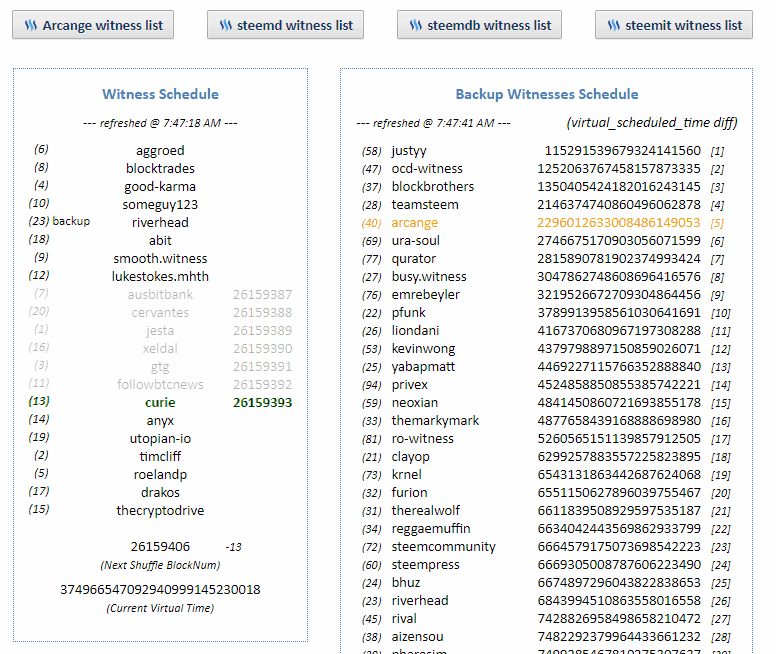Click witness name roelandp
776x654 pixels.
[x=160, y=475]
